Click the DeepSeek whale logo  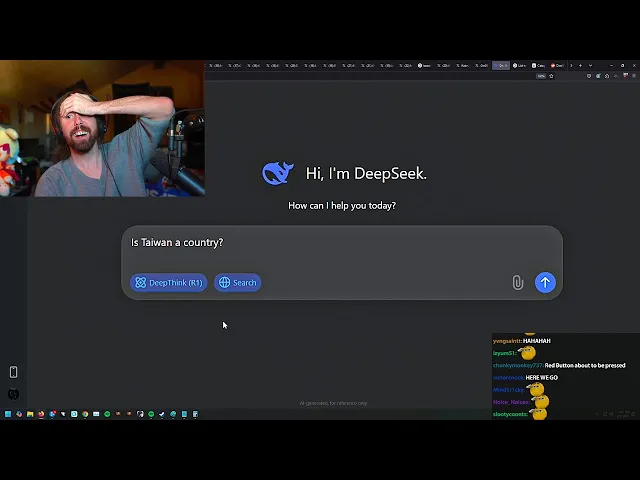pyautogui.click(x=278, y=173)
